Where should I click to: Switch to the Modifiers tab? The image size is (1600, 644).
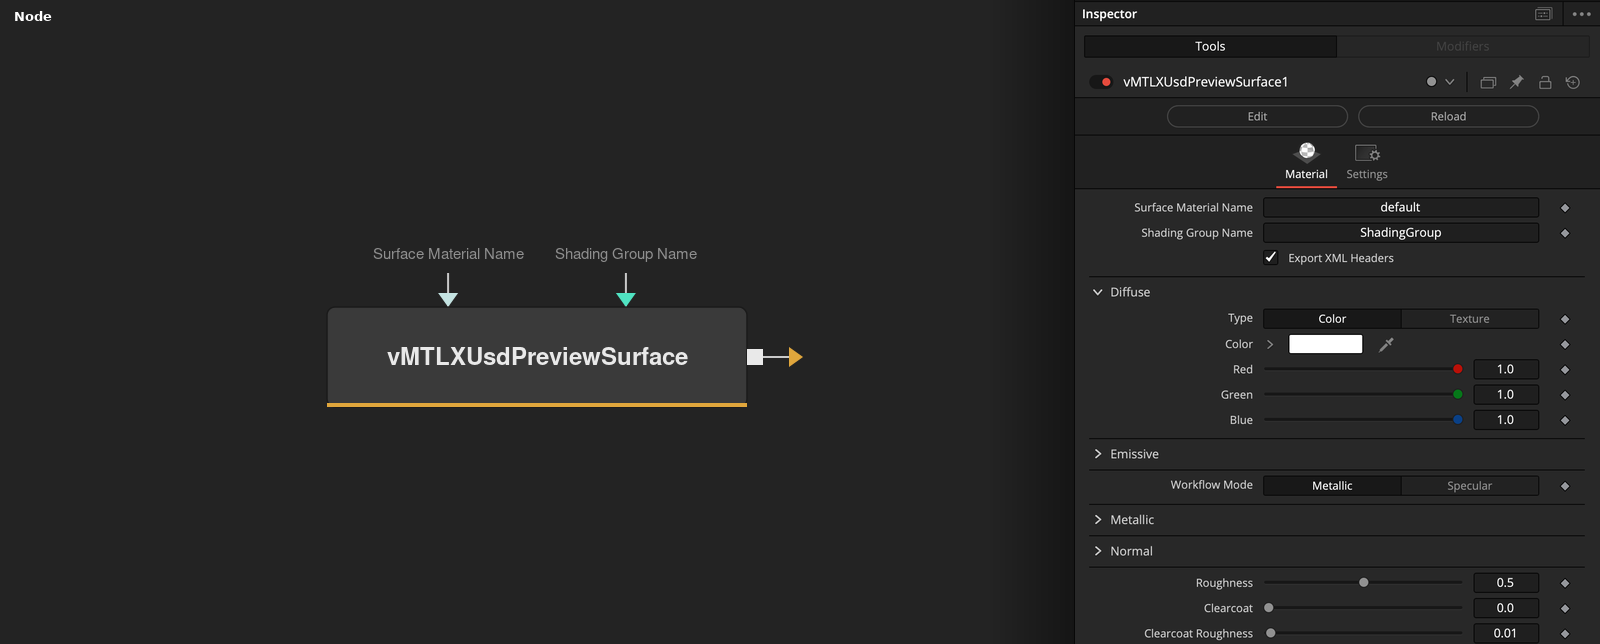(1462, 46)
